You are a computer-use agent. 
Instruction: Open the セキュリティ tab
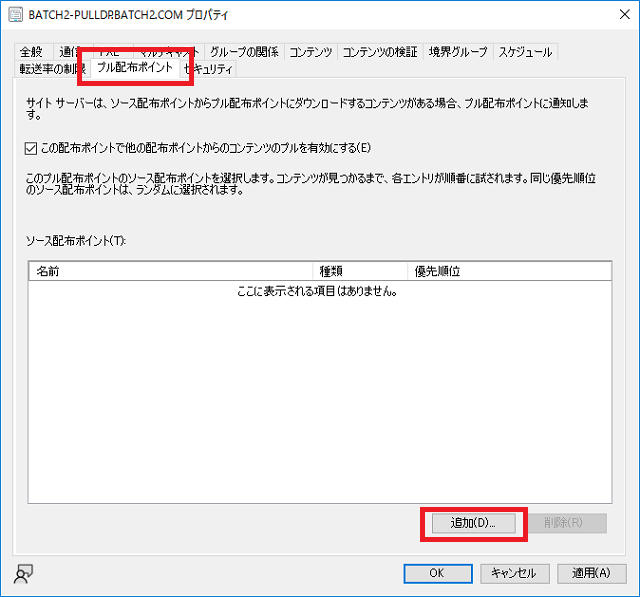click(210, 69)
